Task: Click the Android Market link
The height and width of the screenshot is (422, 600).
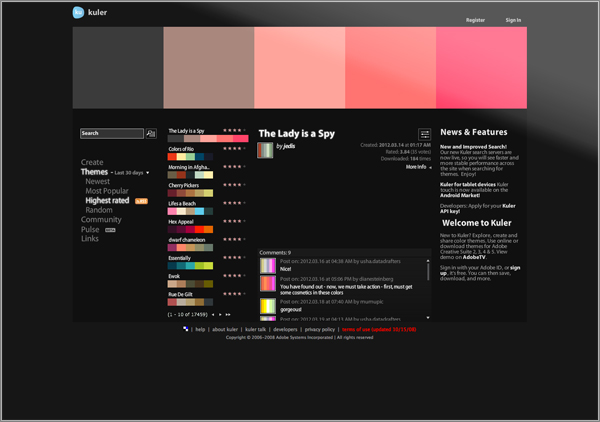Action: click(460, 196)
